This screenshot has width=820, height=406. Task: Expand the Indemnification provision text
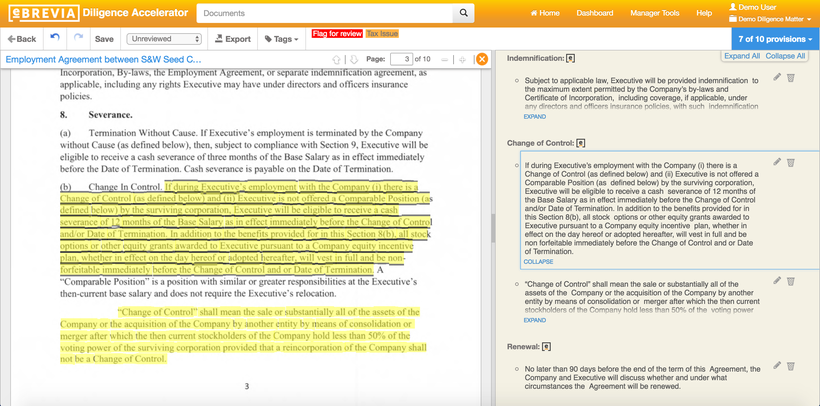534,117
